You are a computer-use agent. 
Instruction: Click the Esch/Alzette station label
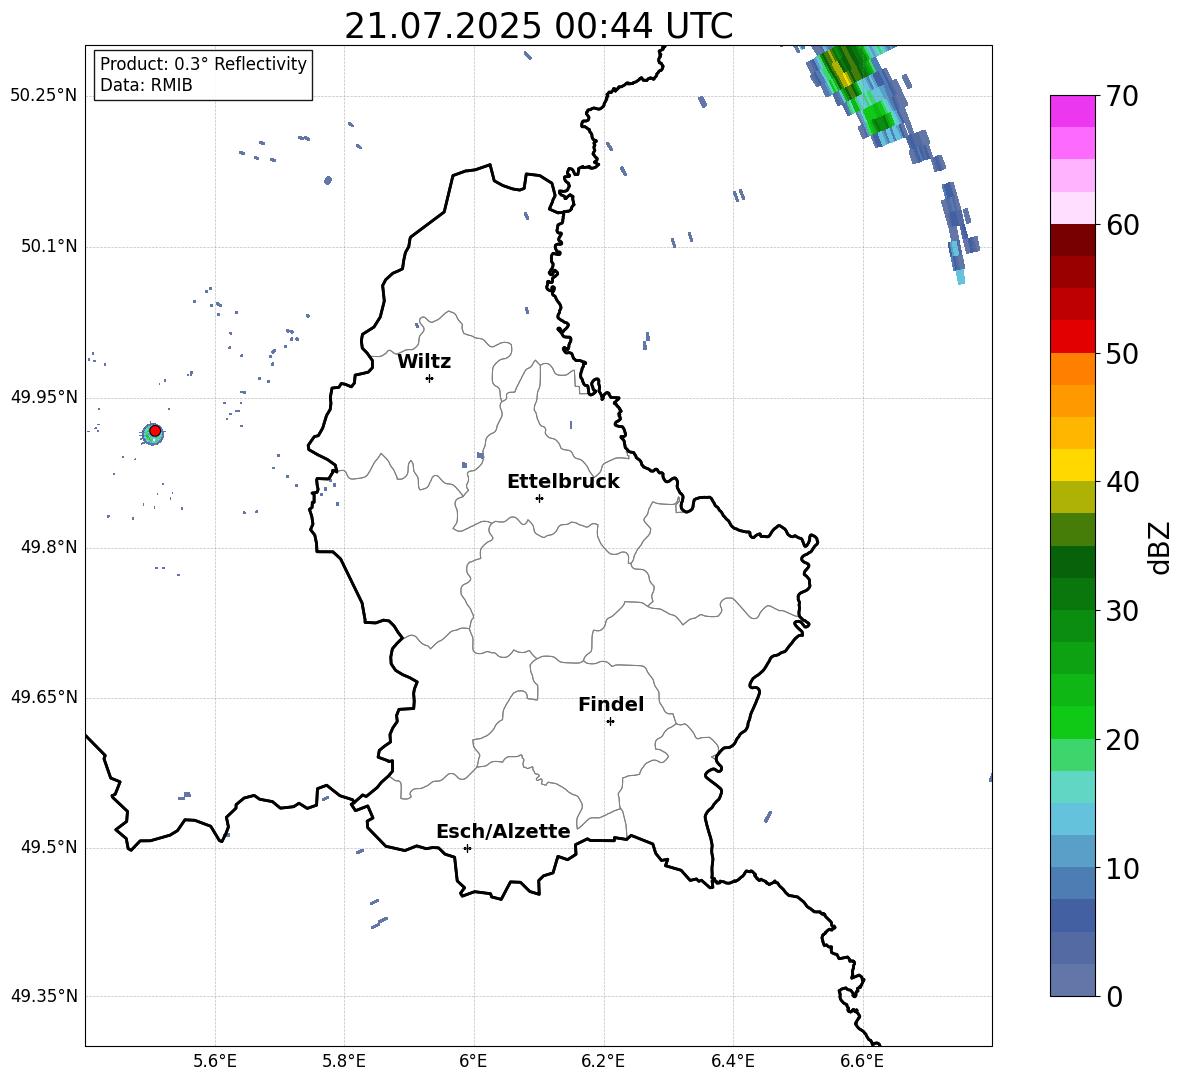pyautogui.click(x=503, y=831)
